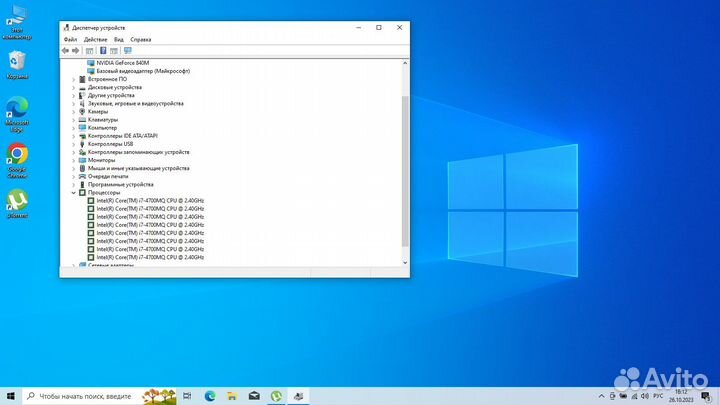Viewport: 720px width, 405px height.
Task: Open the Файл menu
Action: tap(70, 39)
